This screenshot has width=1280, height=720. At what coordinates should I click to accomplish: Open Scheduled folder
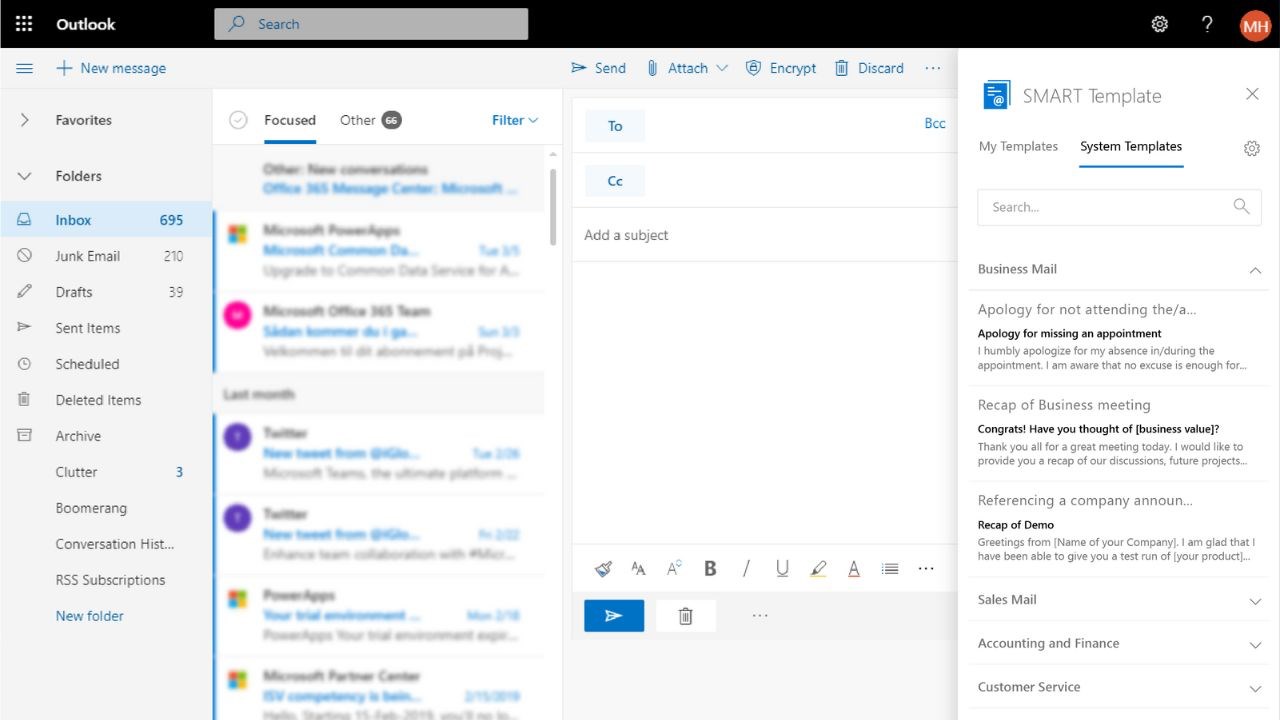point(106,364)
